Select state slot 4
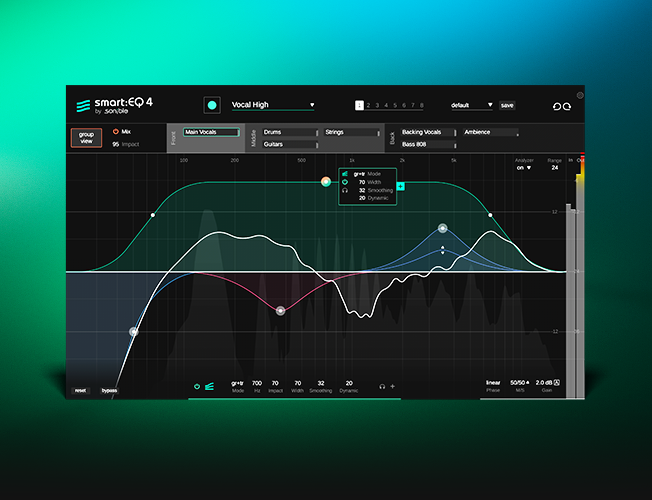Viewport: 652px width, 500px height. [x=386, y=105]
